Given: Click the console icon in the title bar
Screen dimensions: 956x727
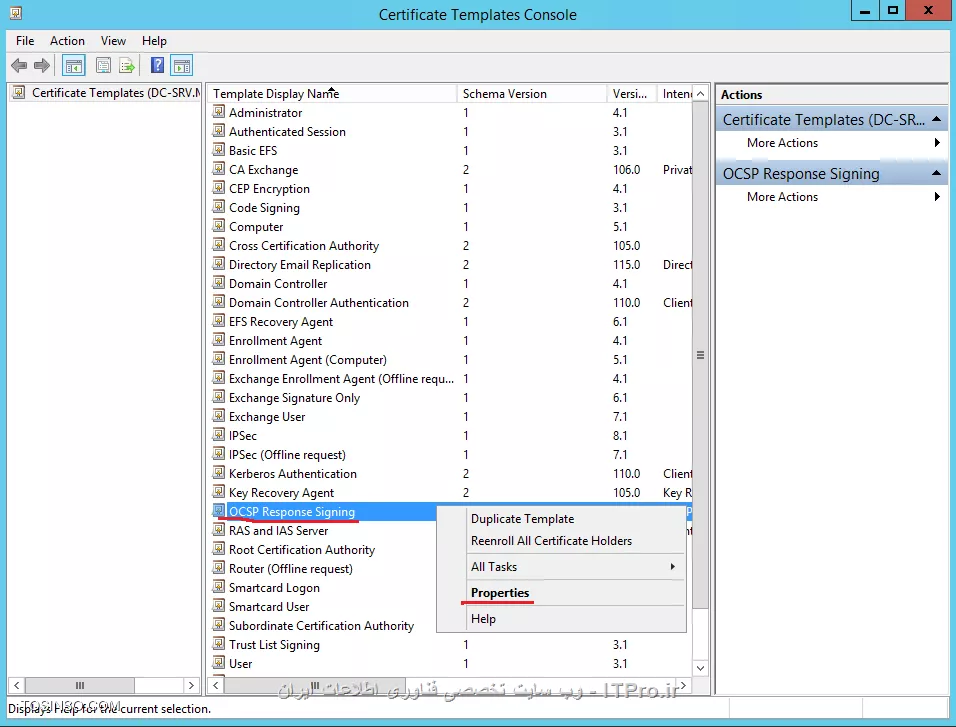Looking at the screenshot, I should [x=16, y=13].
